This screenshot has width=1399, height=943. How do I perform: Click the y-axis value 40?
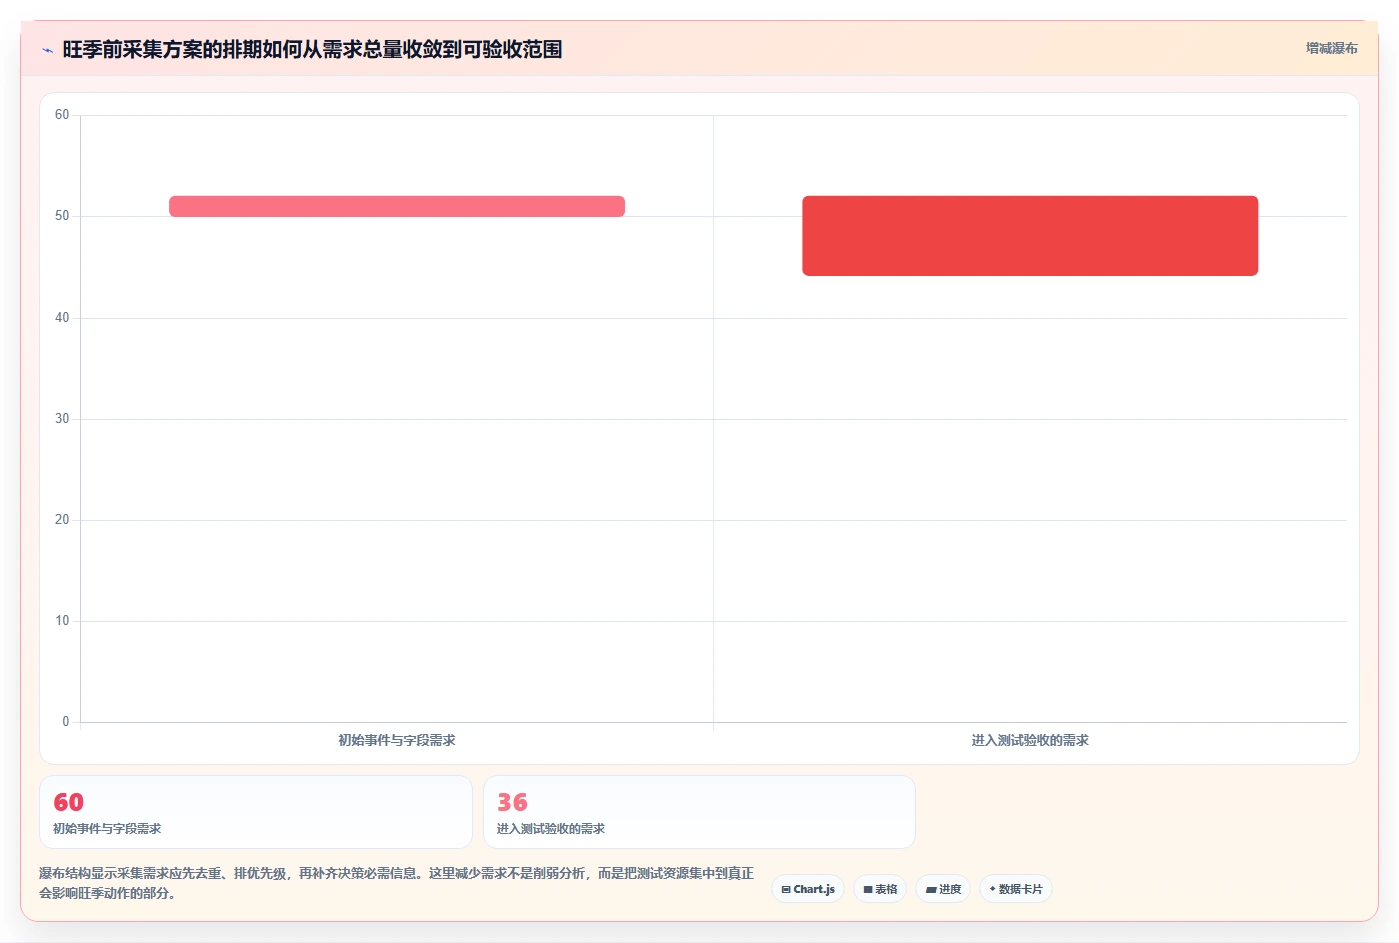62,318
